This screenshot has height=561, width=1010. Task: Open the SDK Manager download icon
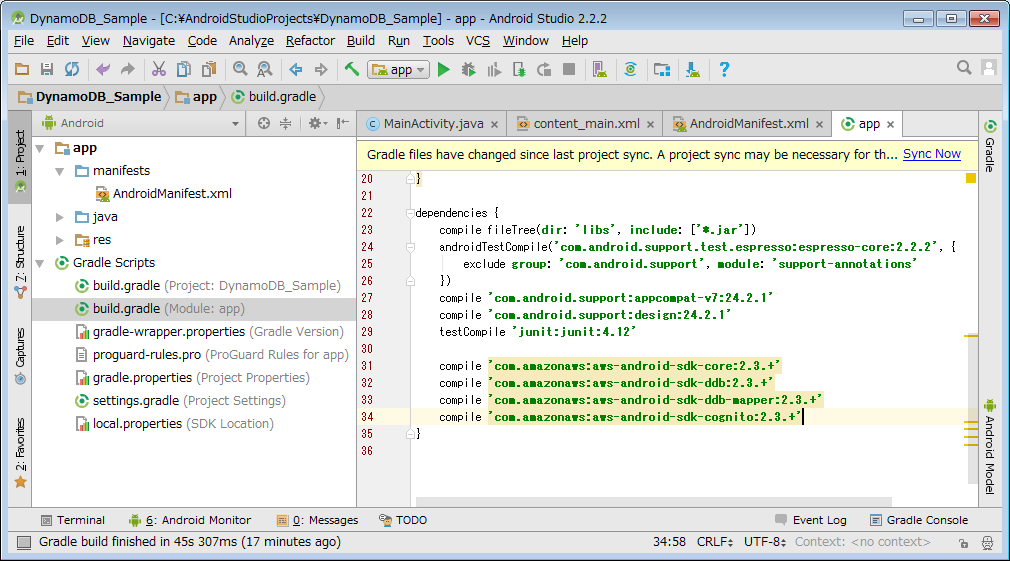point(692,69)
